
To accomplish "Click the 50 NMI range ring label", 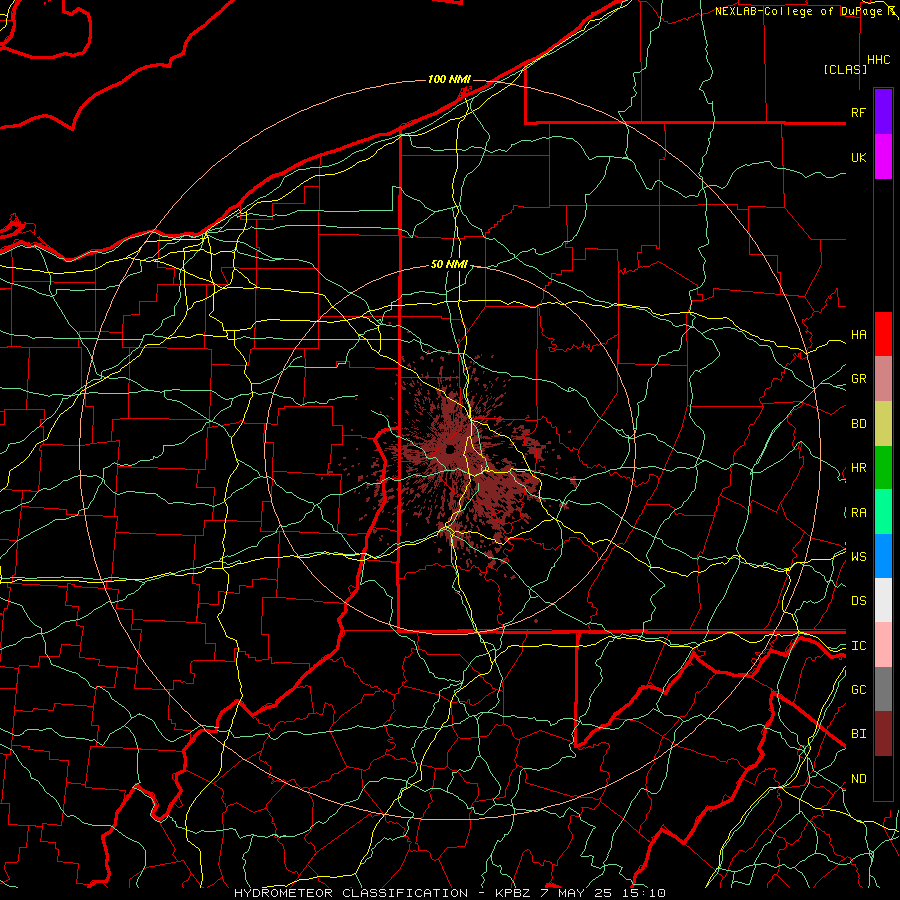I will tap(449, 264).
